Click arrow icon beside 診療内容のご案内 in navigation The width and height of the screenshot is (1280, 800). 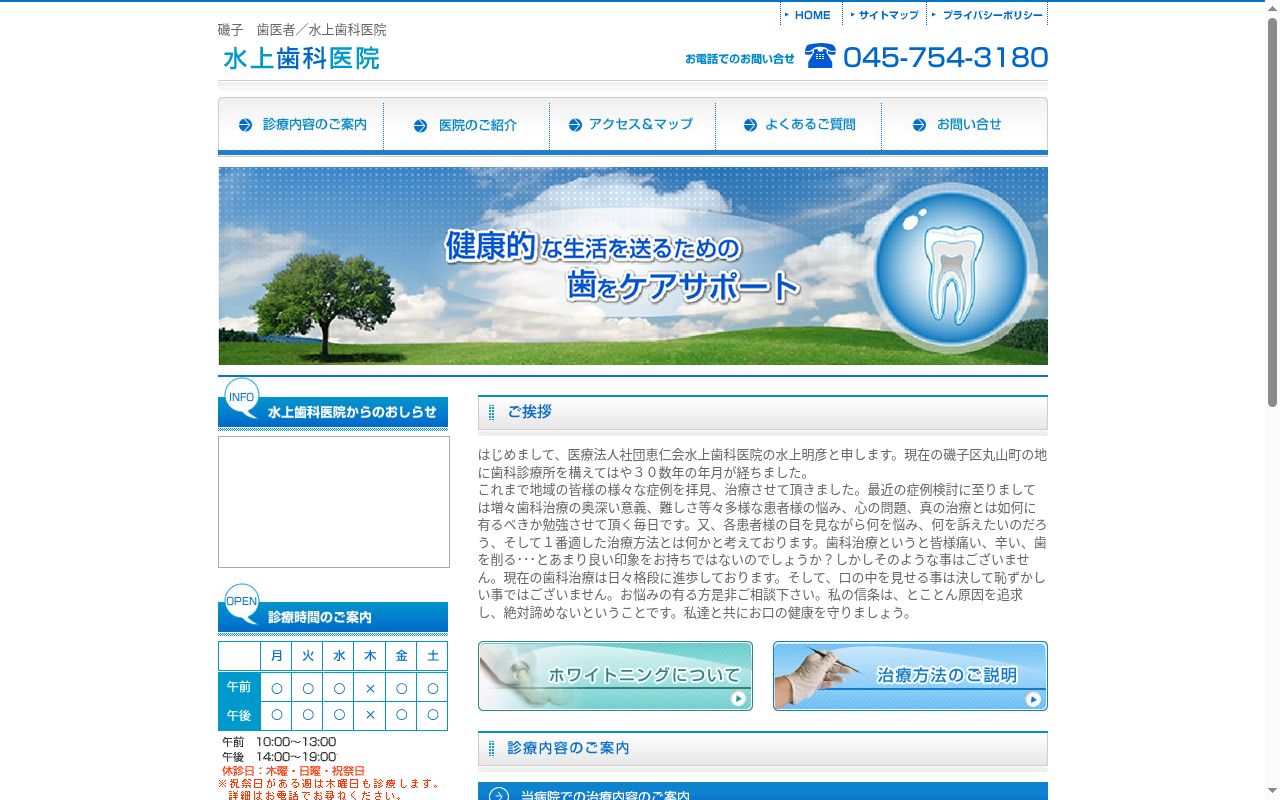point(246,125)
